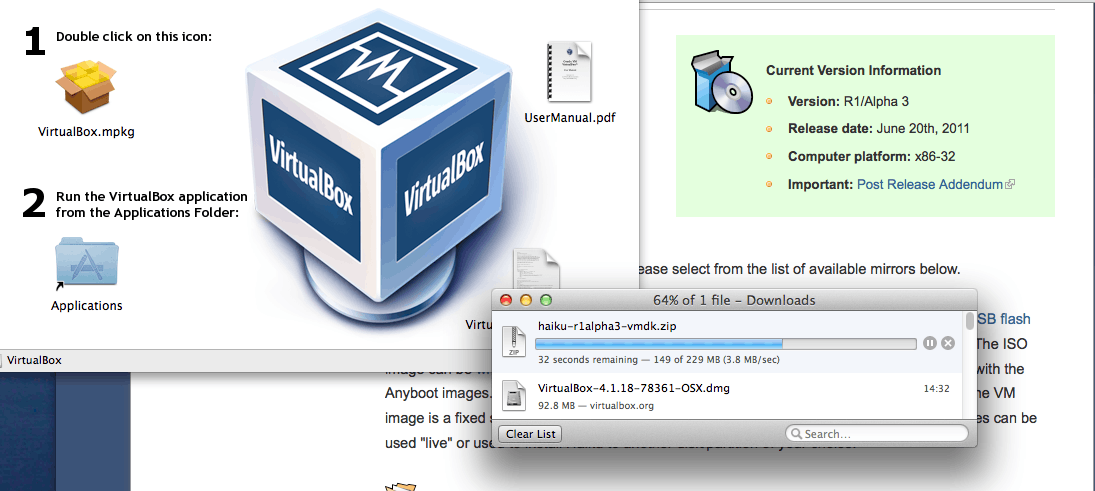Select the VirtualBox dmg disk image icon
Image resolution: width=1095 pixels, height=491 pixels.
[x=513, y=396]
